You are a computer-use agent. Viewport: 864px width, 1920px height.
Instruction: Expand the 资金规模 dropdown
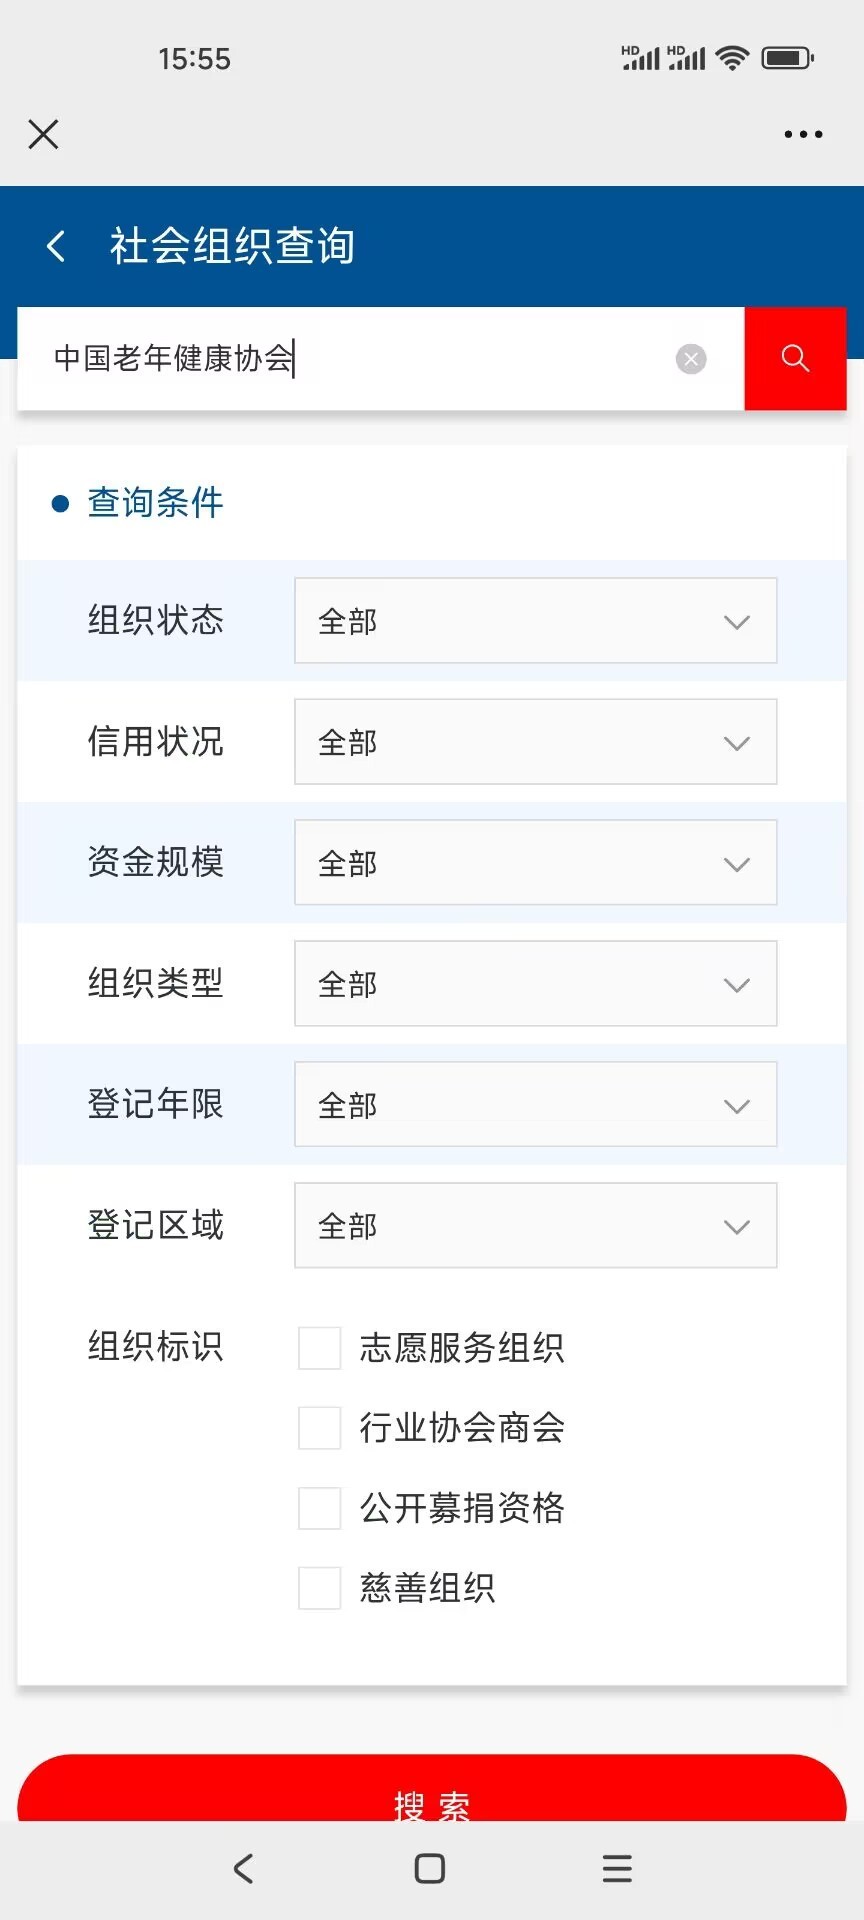535,863
